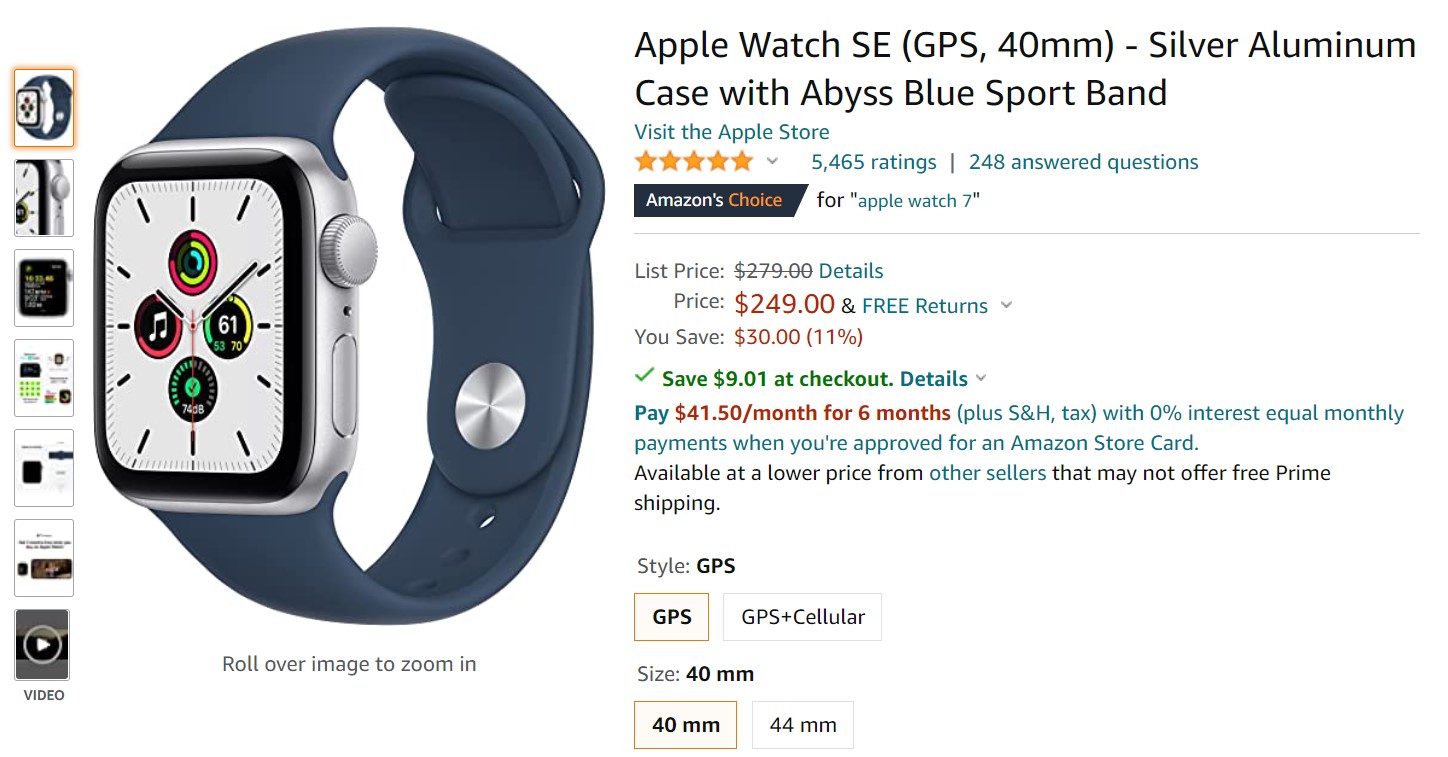
Task: Select the 40 mm size option
Action: pyautogui.click(x=685, y=725)
